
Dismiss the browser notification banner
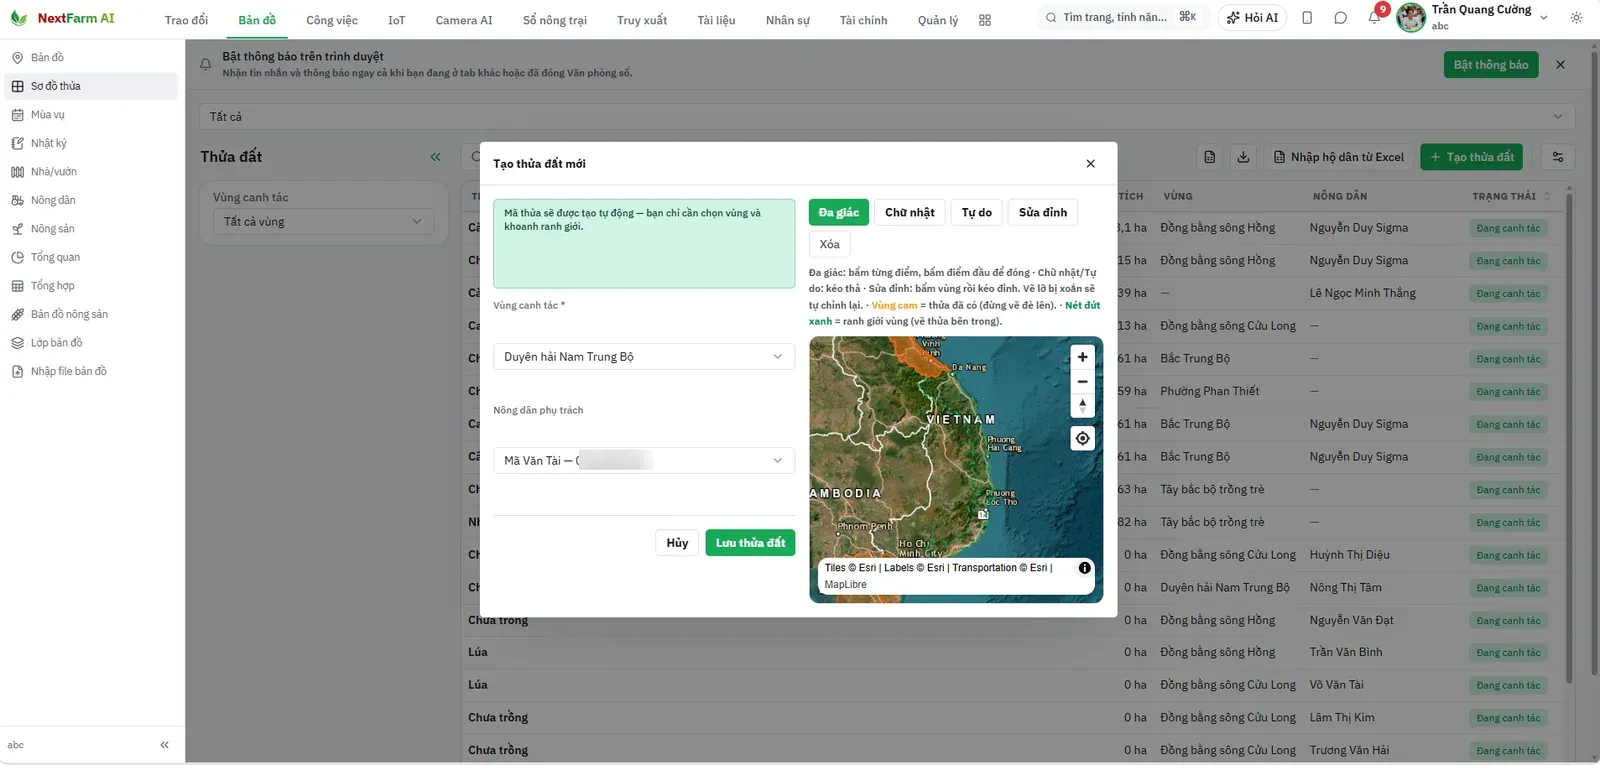1560,65
